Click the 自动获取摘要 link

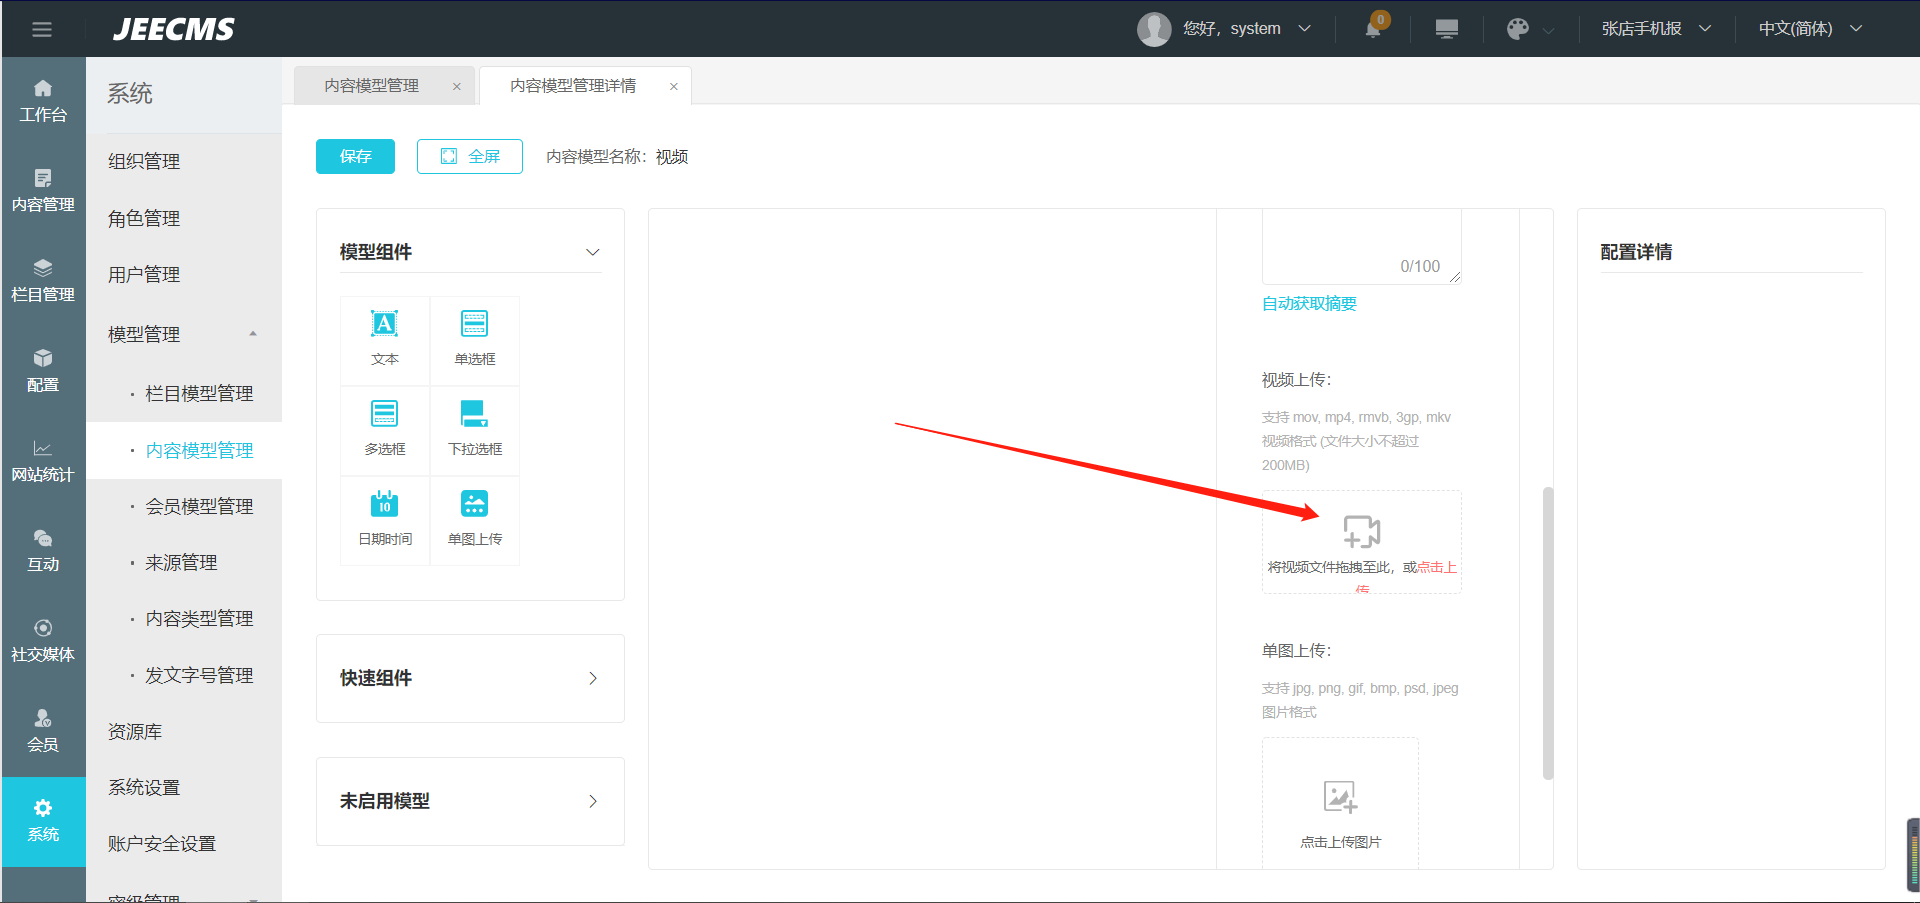pyautogui.click(x=1309, y=304)
